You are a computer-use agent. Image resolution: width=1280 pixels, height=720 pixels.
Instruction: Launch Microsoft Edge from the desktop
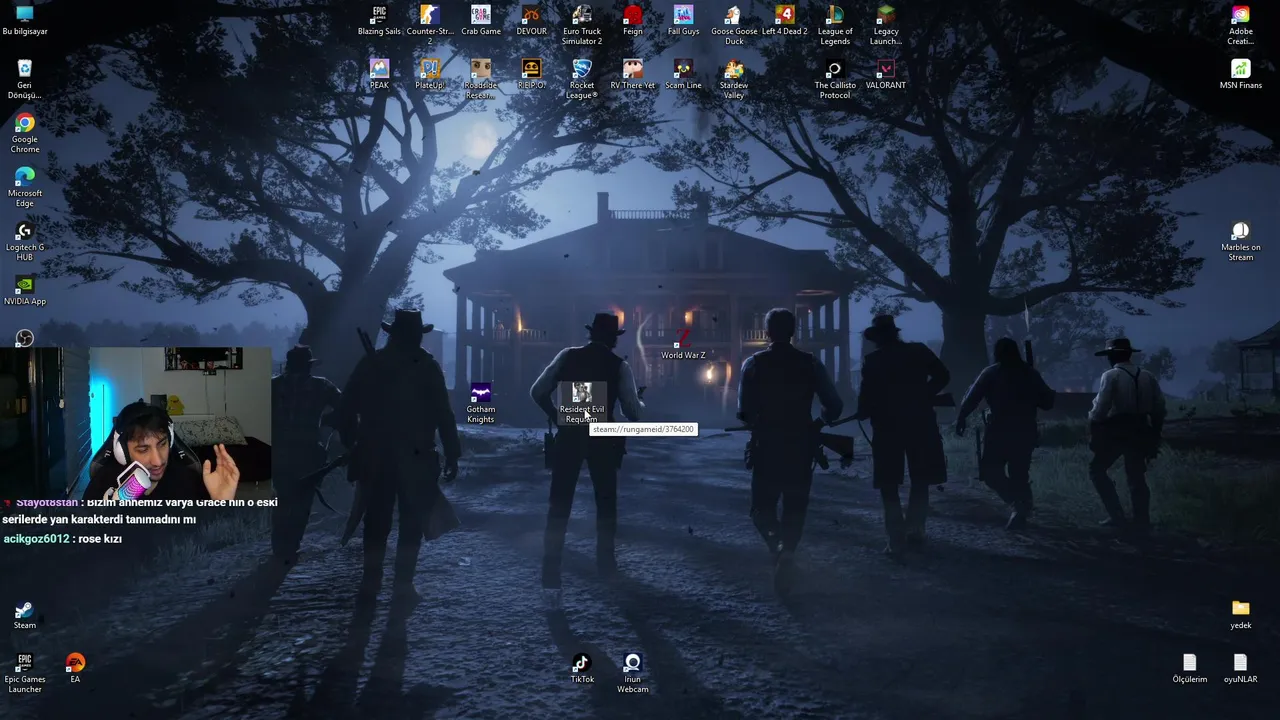coord(25,187)
